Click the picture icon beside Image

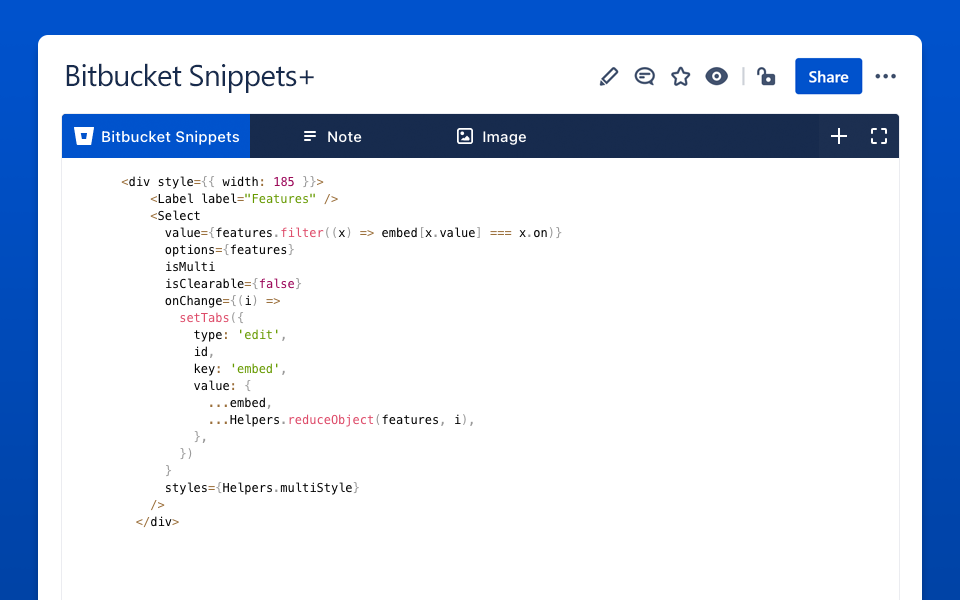[464, 136]
